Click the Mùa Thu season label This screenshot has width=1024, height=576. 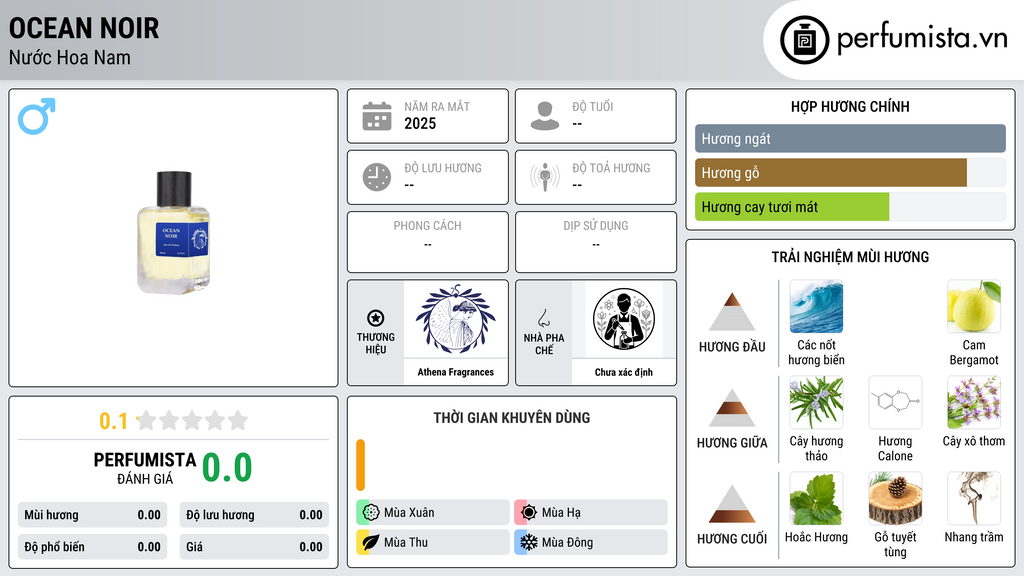pos(406,543)
